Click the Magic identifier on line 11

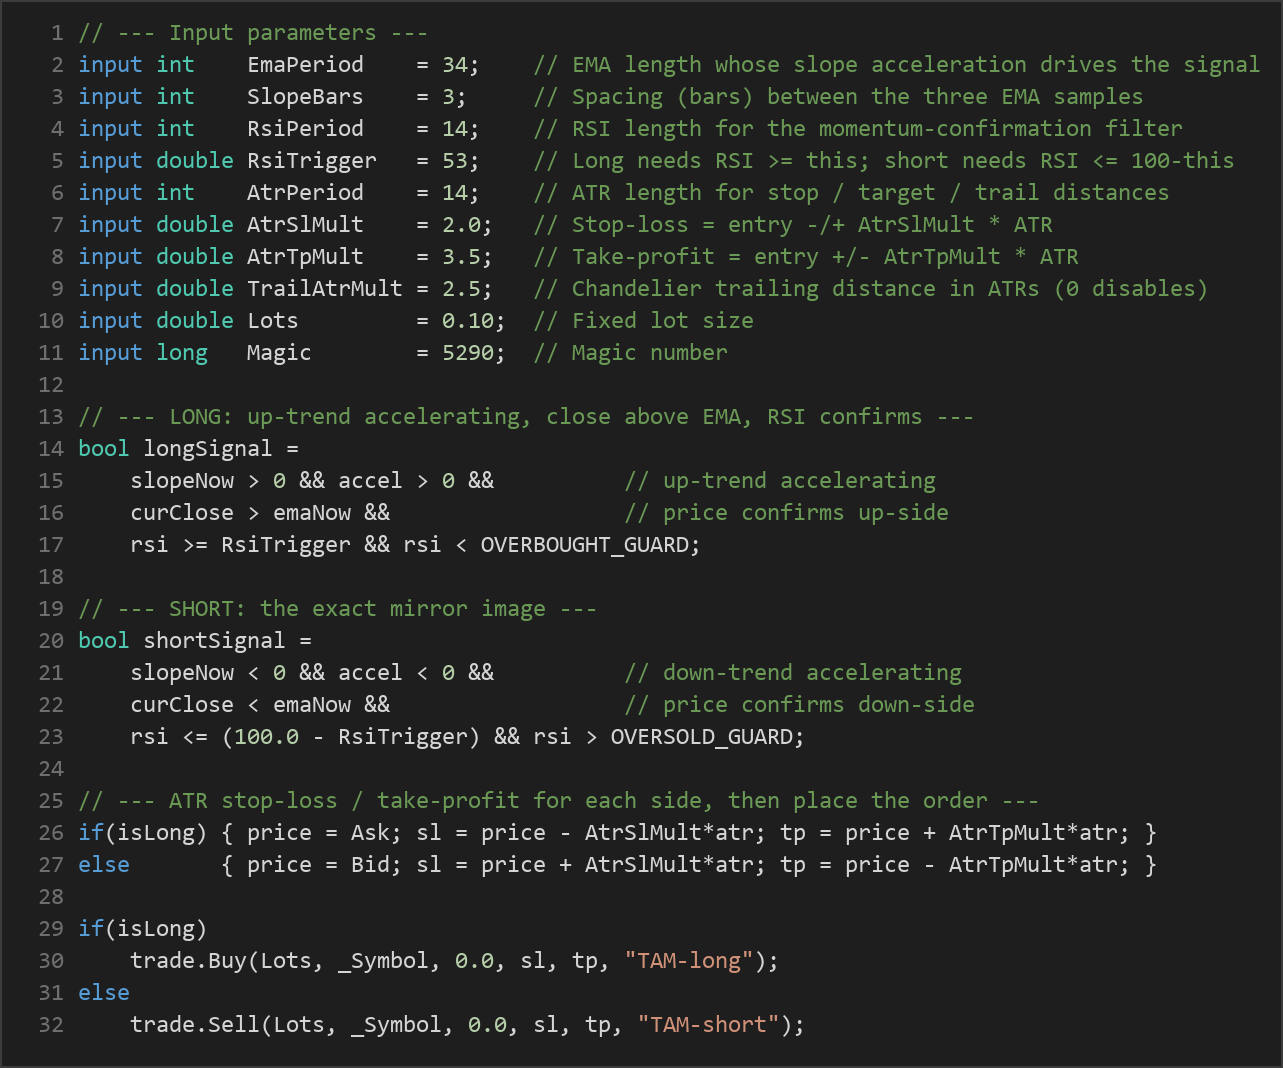[279, 353]
